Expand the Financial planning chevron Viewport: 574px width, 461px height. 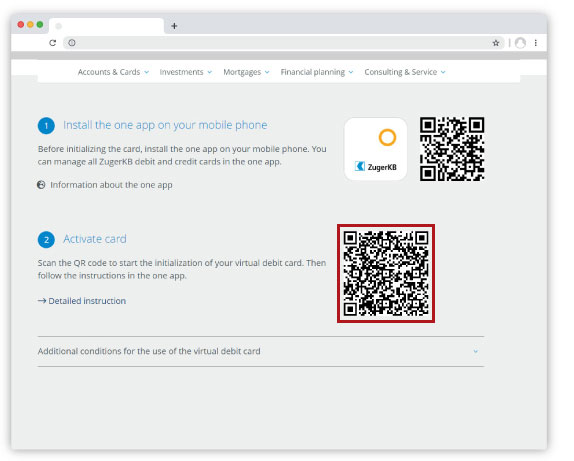pyautogui.click(x=351, y=72)
